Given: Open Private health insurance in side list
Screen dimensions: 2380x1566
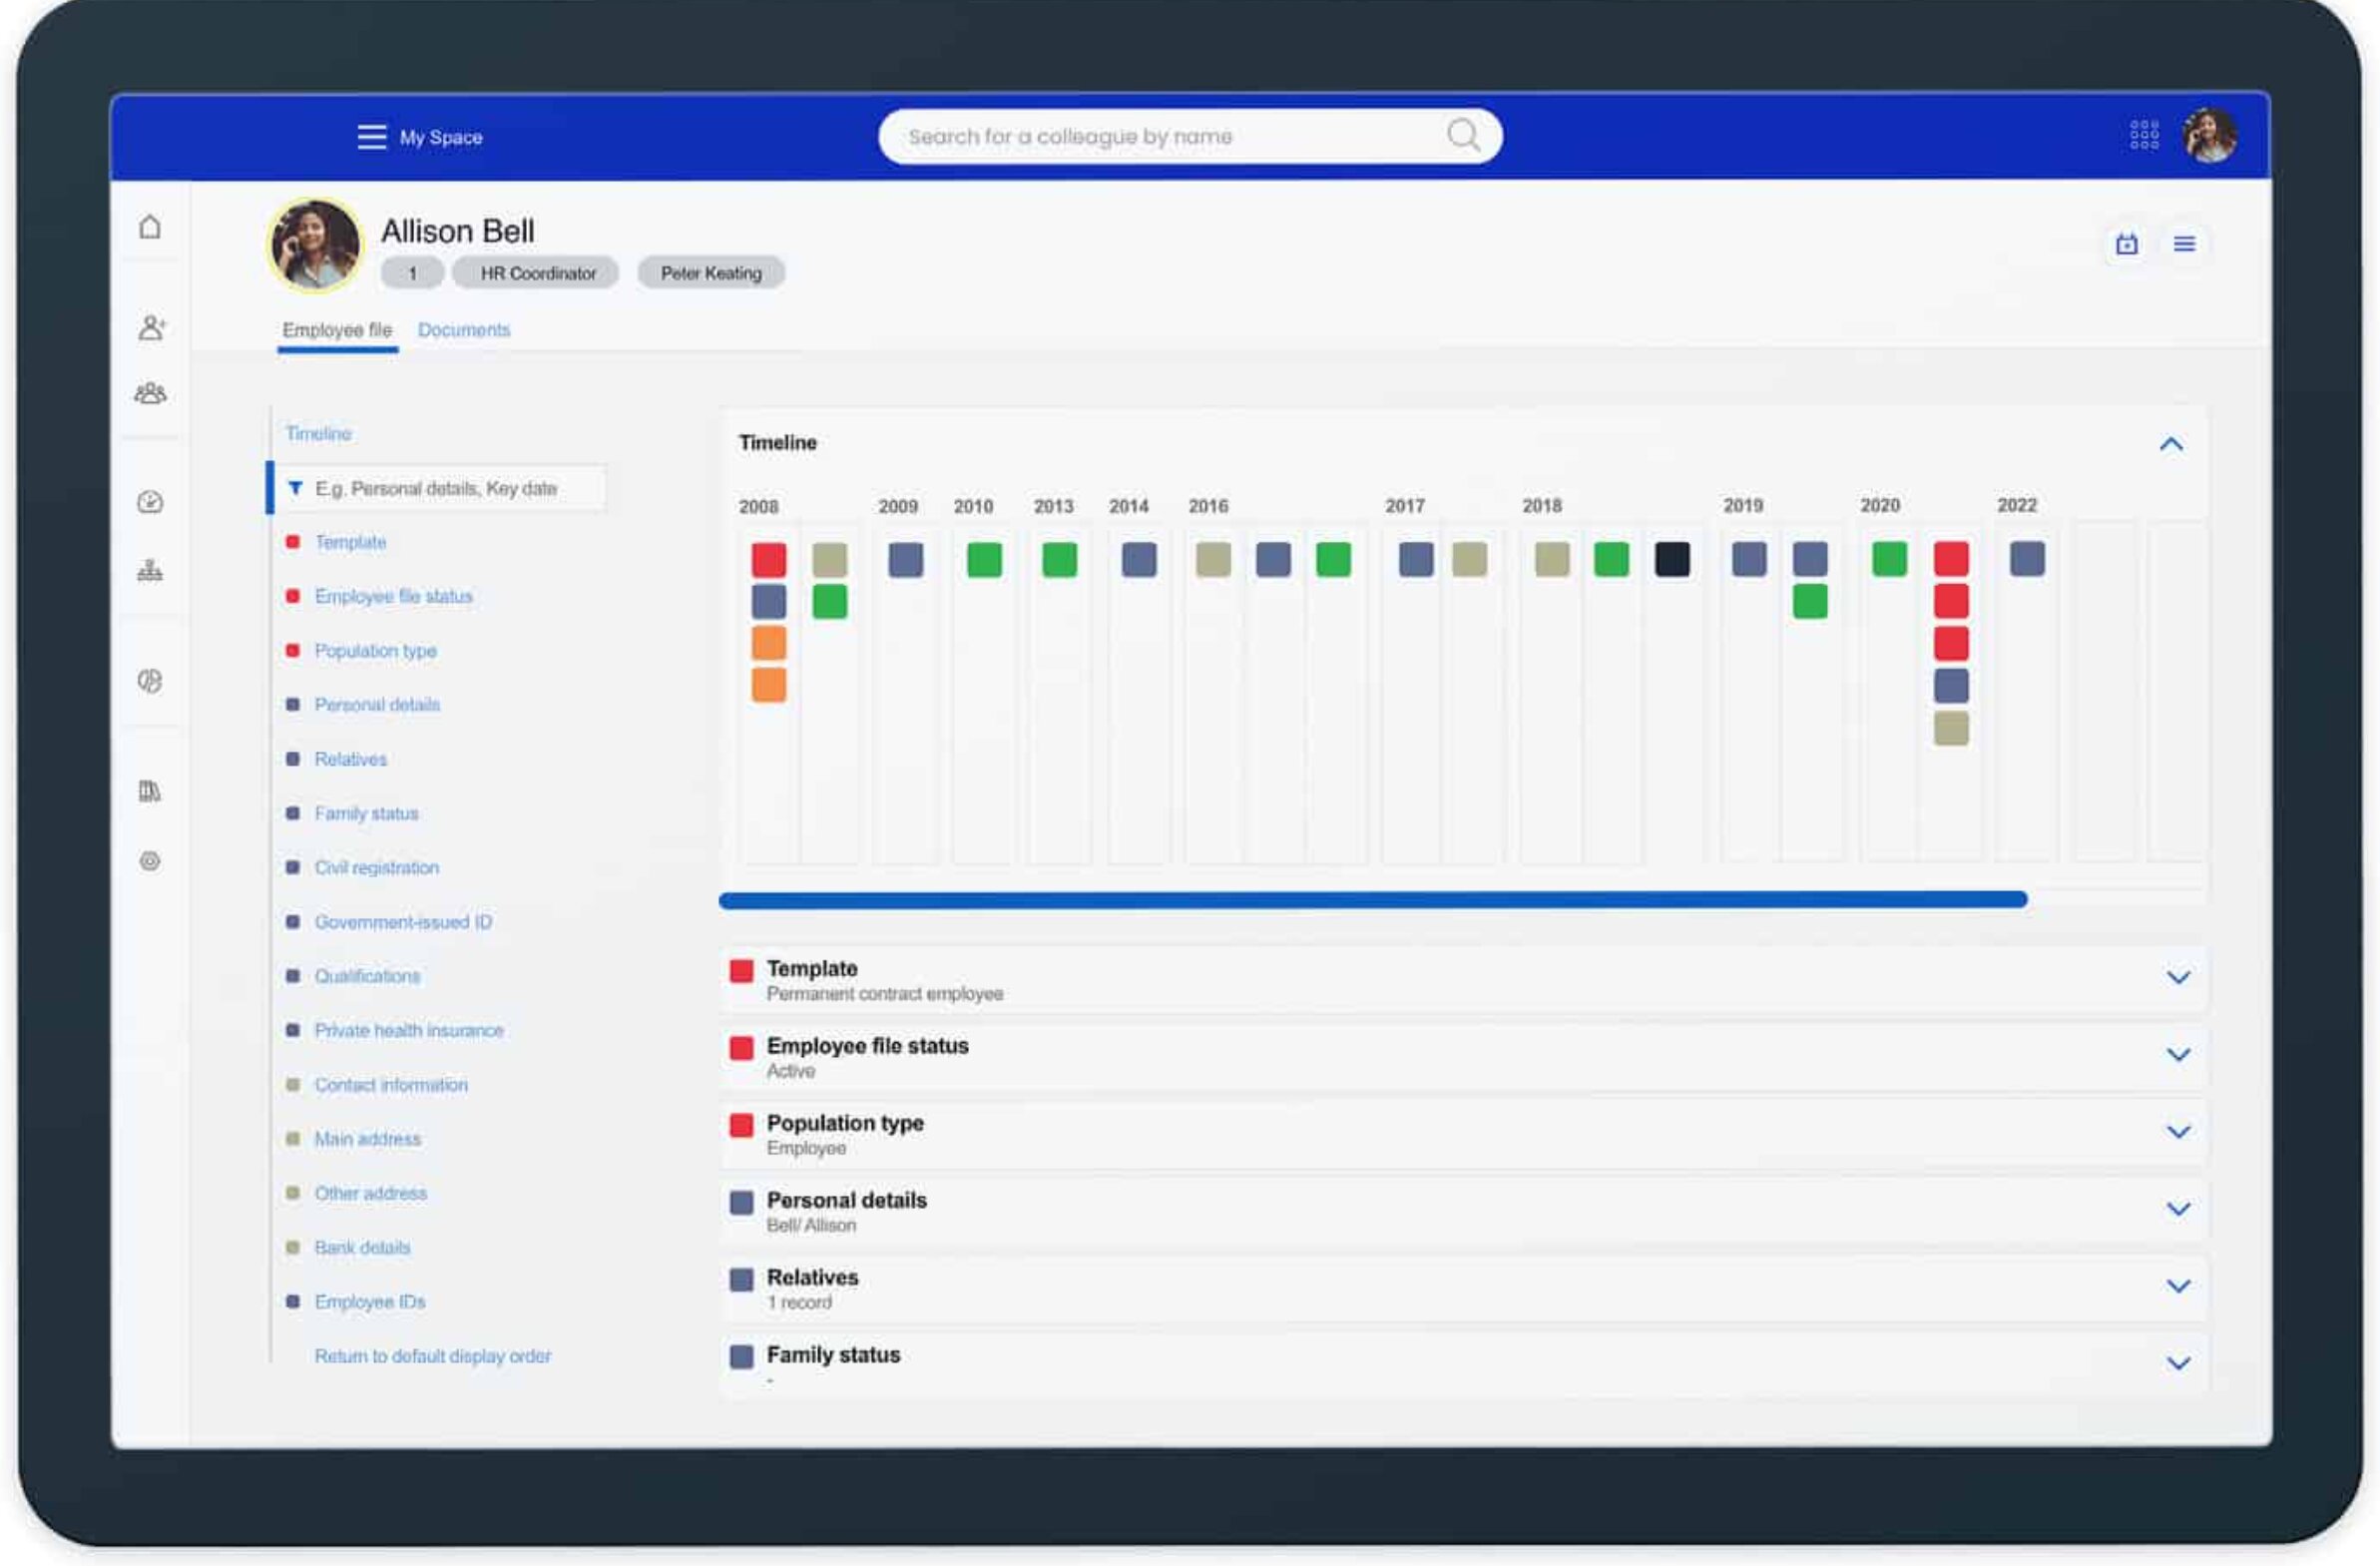Looking at the screenshot, I should pyautogui.click(x=408, y=1030).
